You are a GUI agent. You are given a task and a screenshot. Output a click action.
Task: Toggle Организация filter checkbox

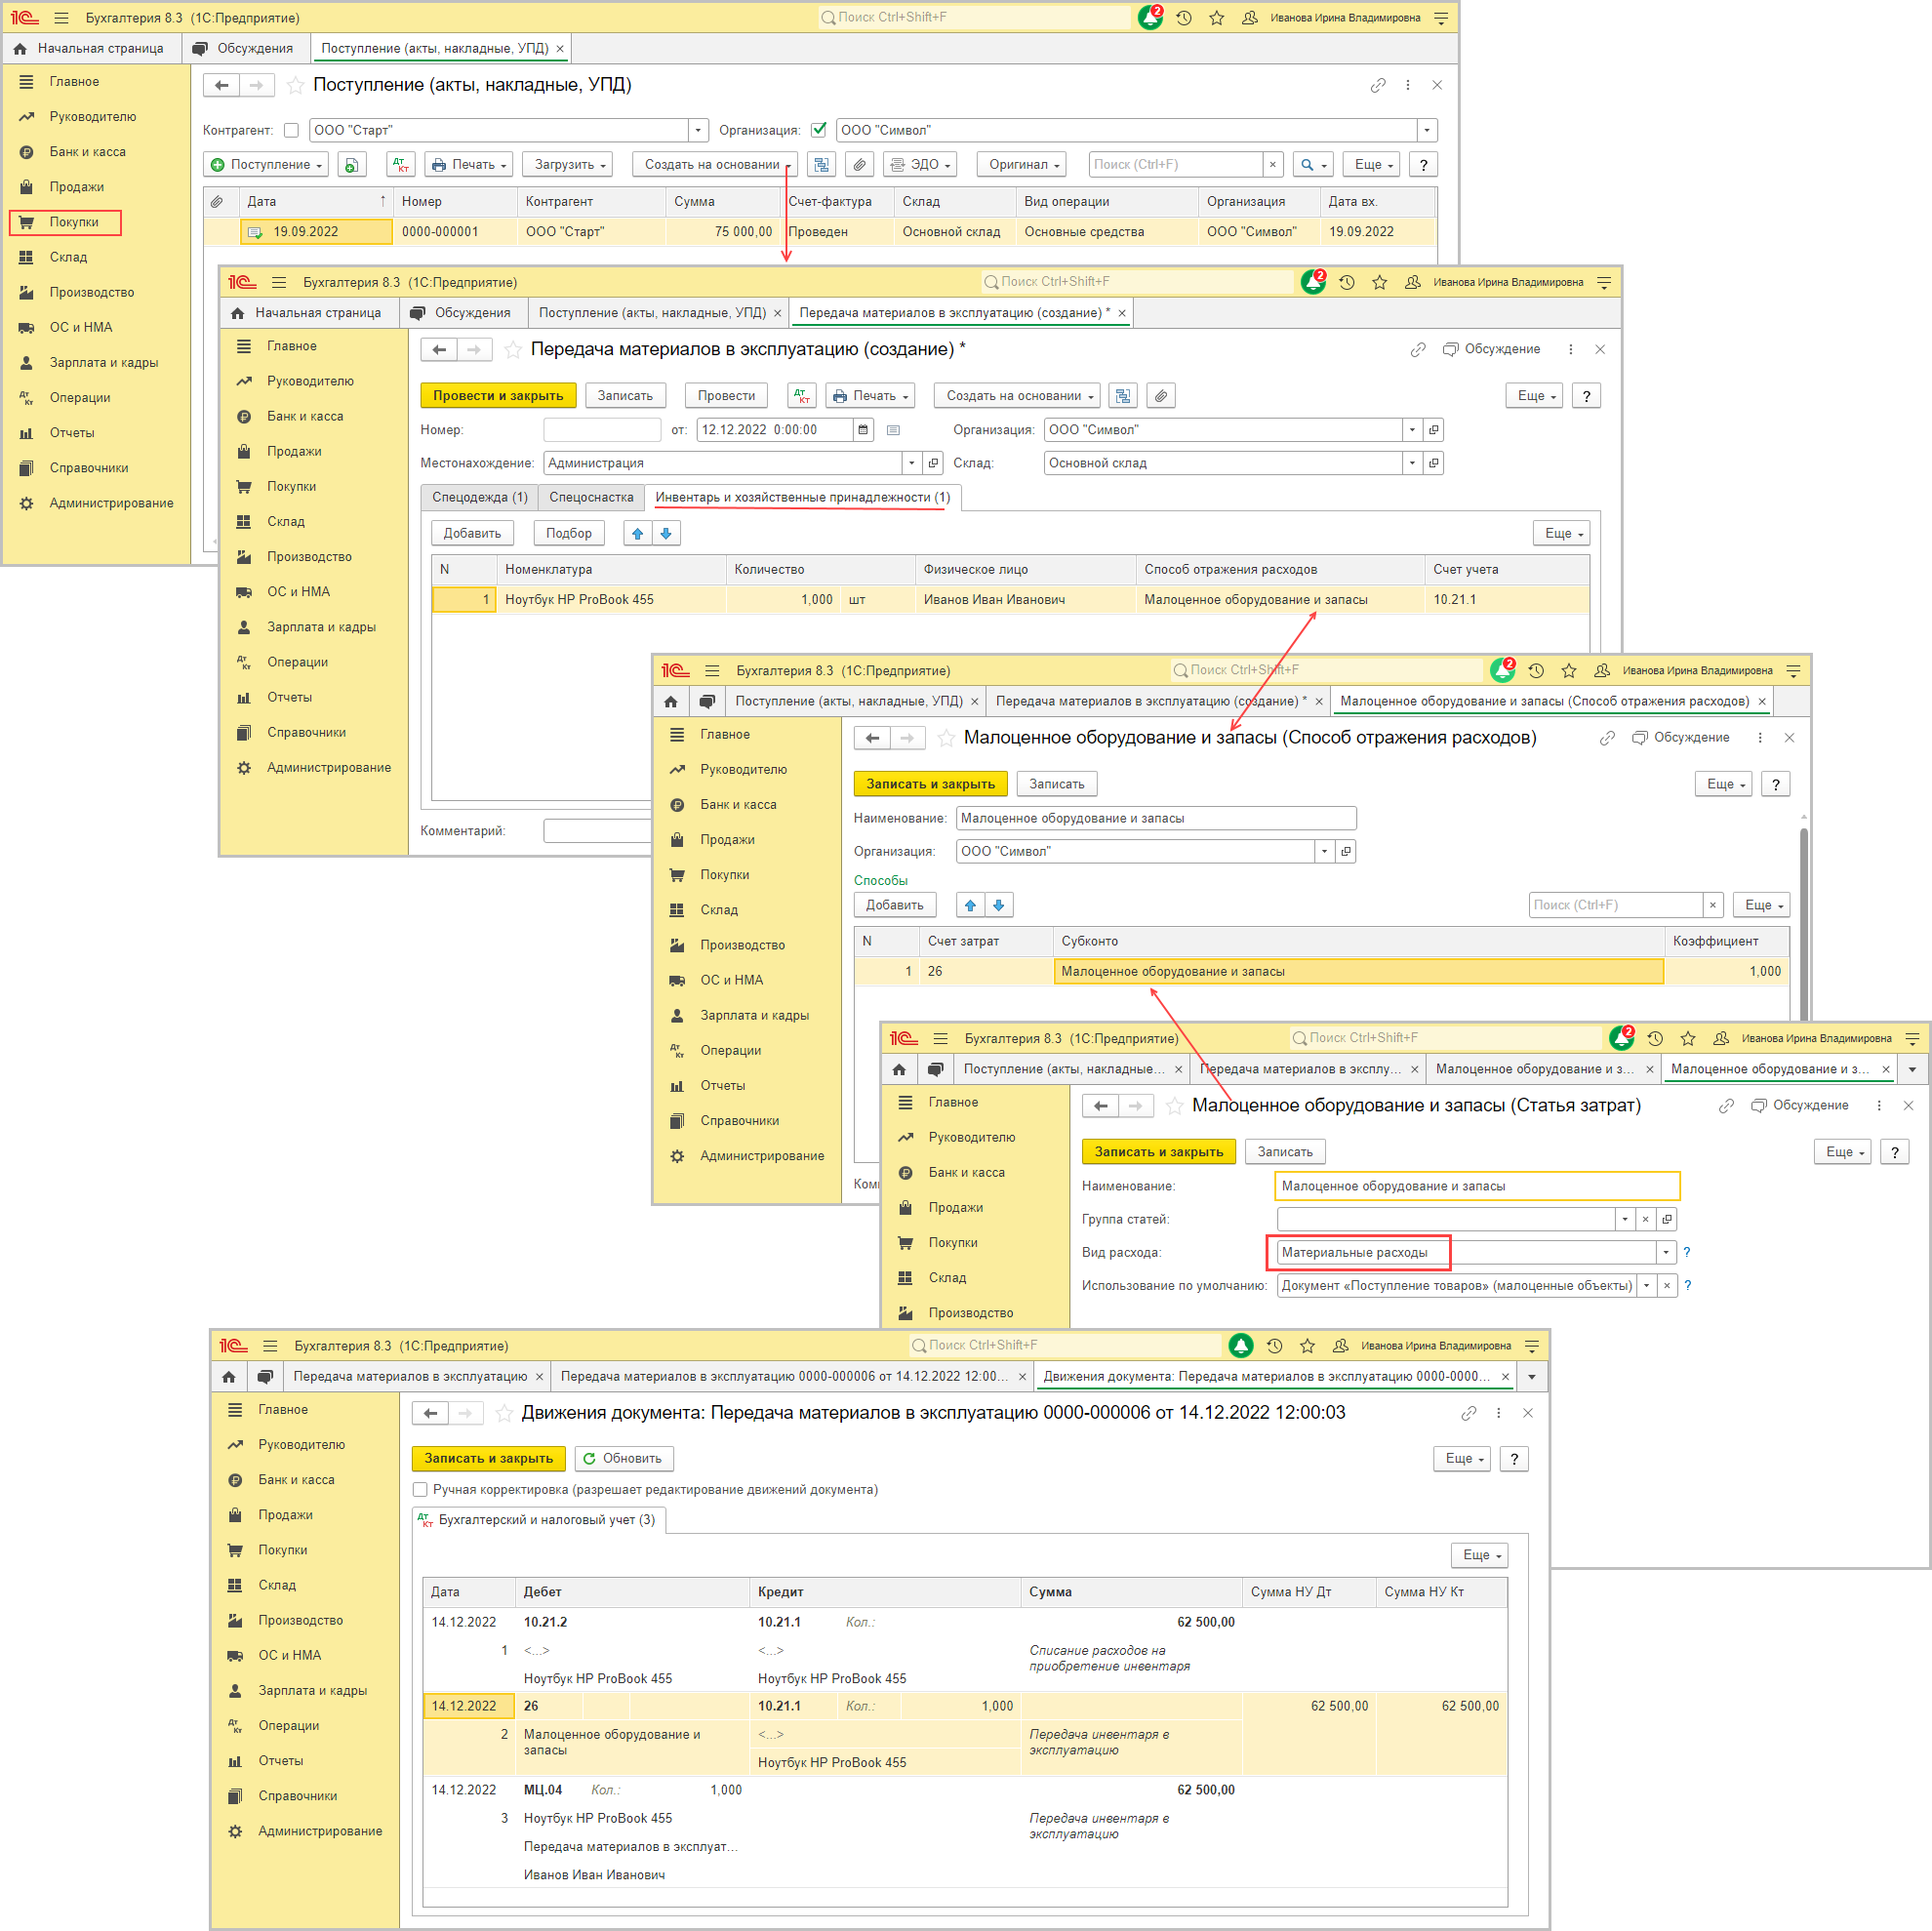[819, 129]
